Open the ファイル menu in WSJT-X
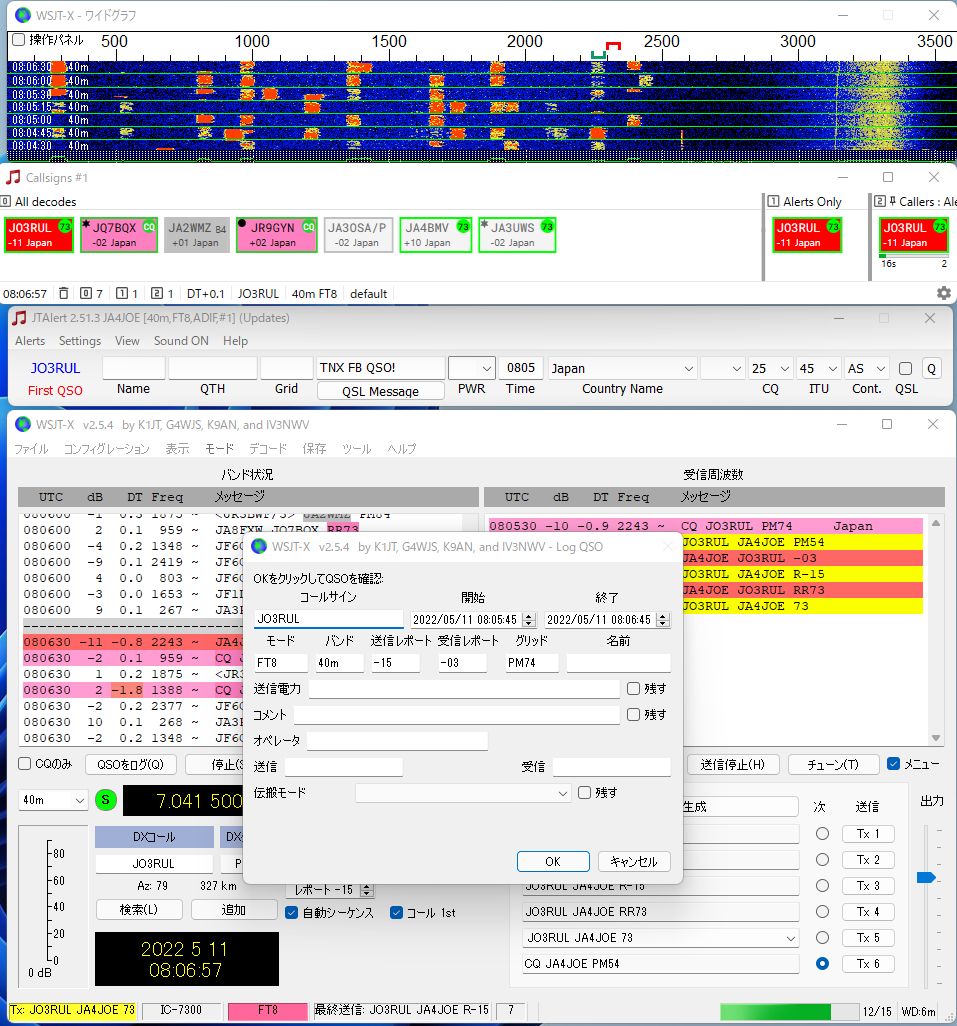The image size is (957, 1026). pos(31,449)
